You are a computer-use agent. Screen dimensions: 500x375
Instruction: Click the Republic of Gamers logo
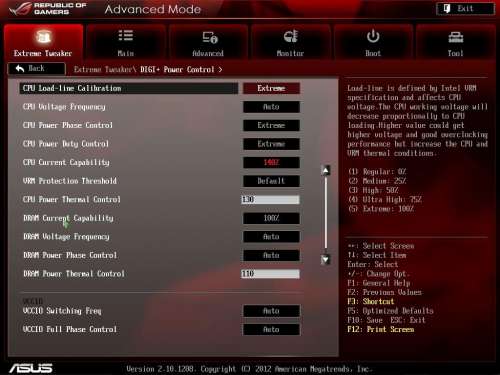[48, 9]
